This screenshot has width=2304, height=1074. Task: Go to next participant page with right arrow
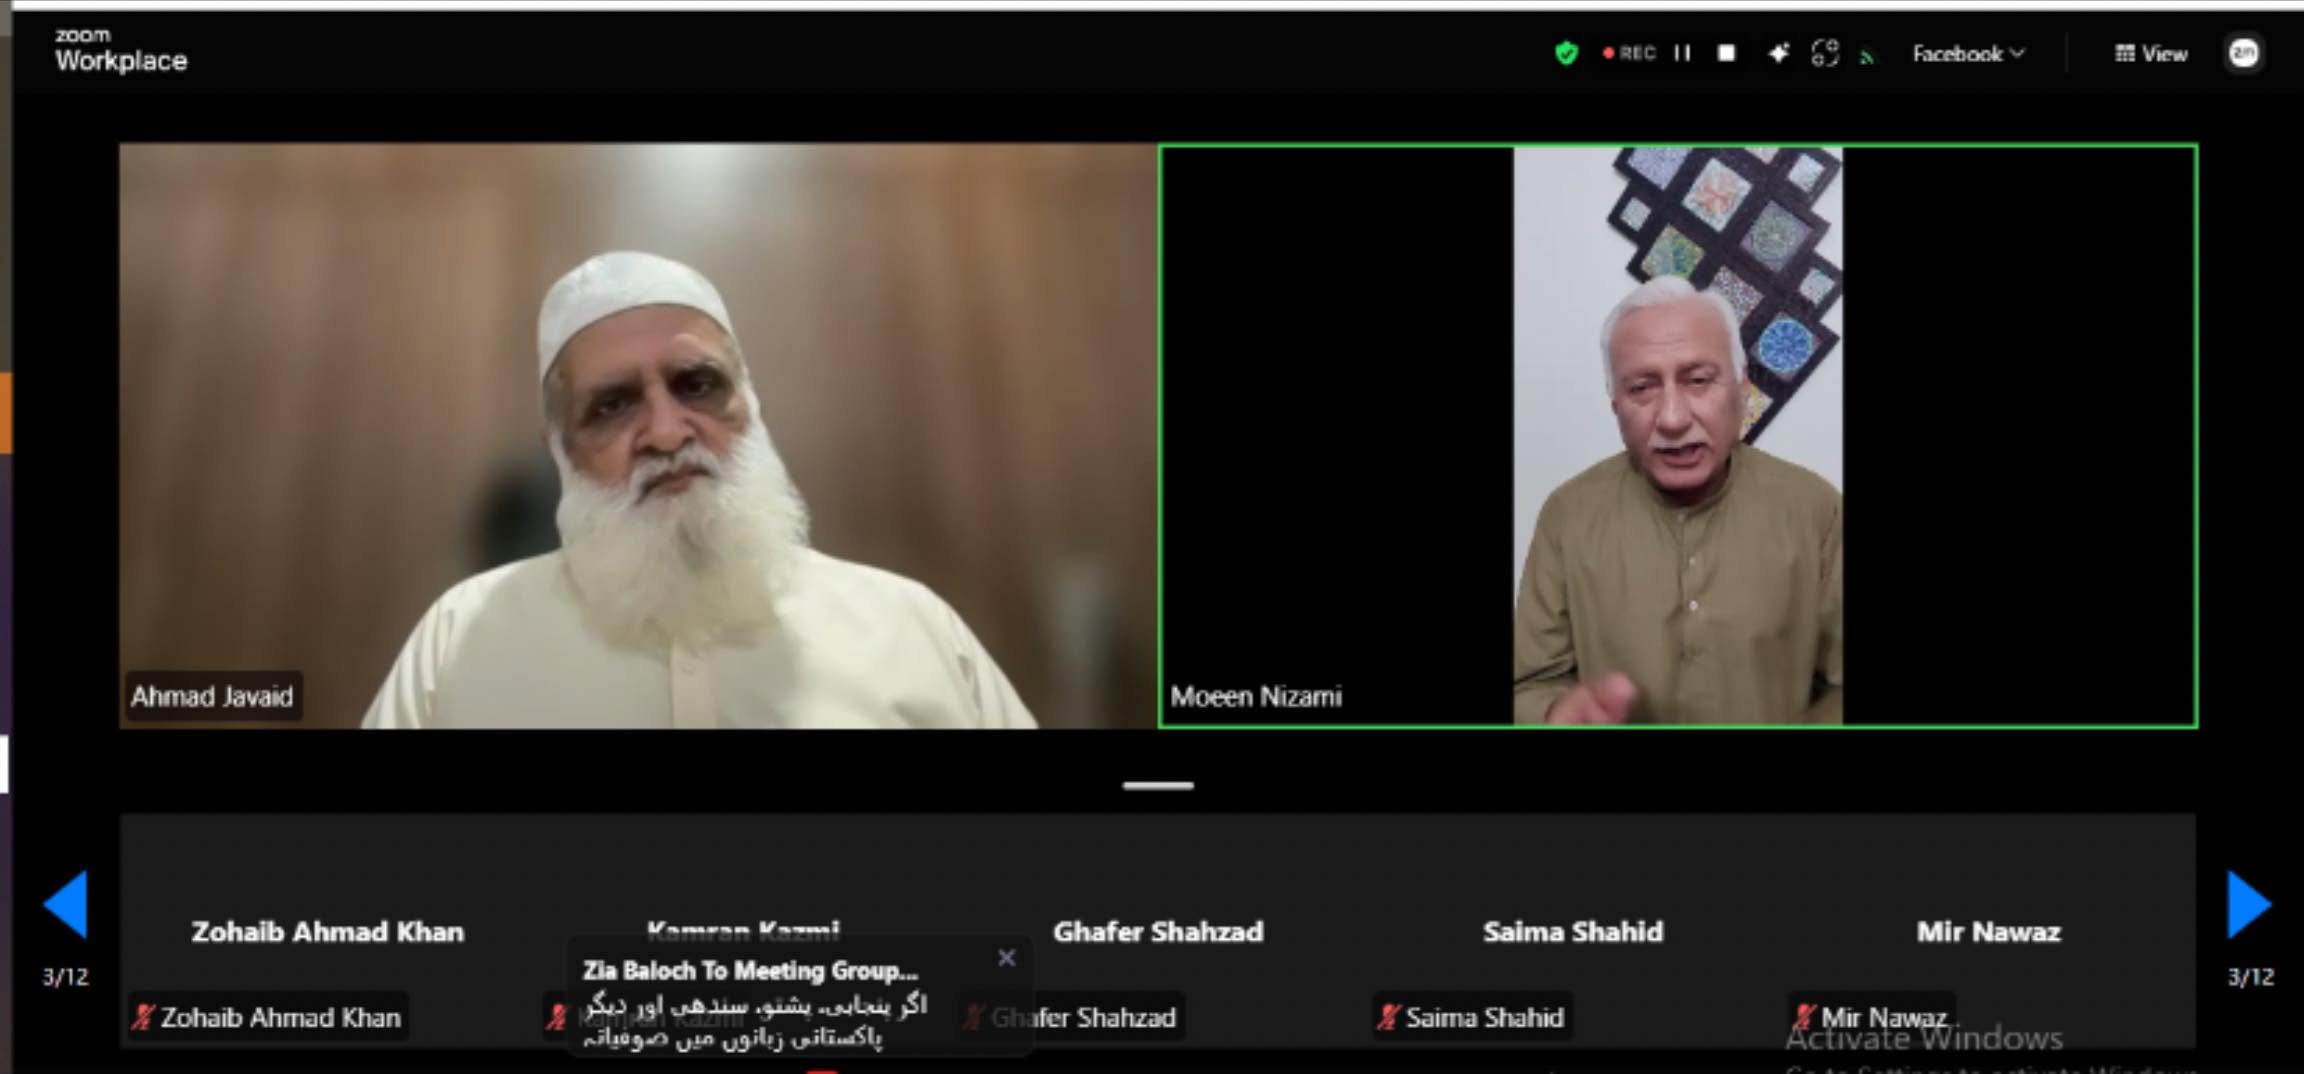coord(2250,905)
